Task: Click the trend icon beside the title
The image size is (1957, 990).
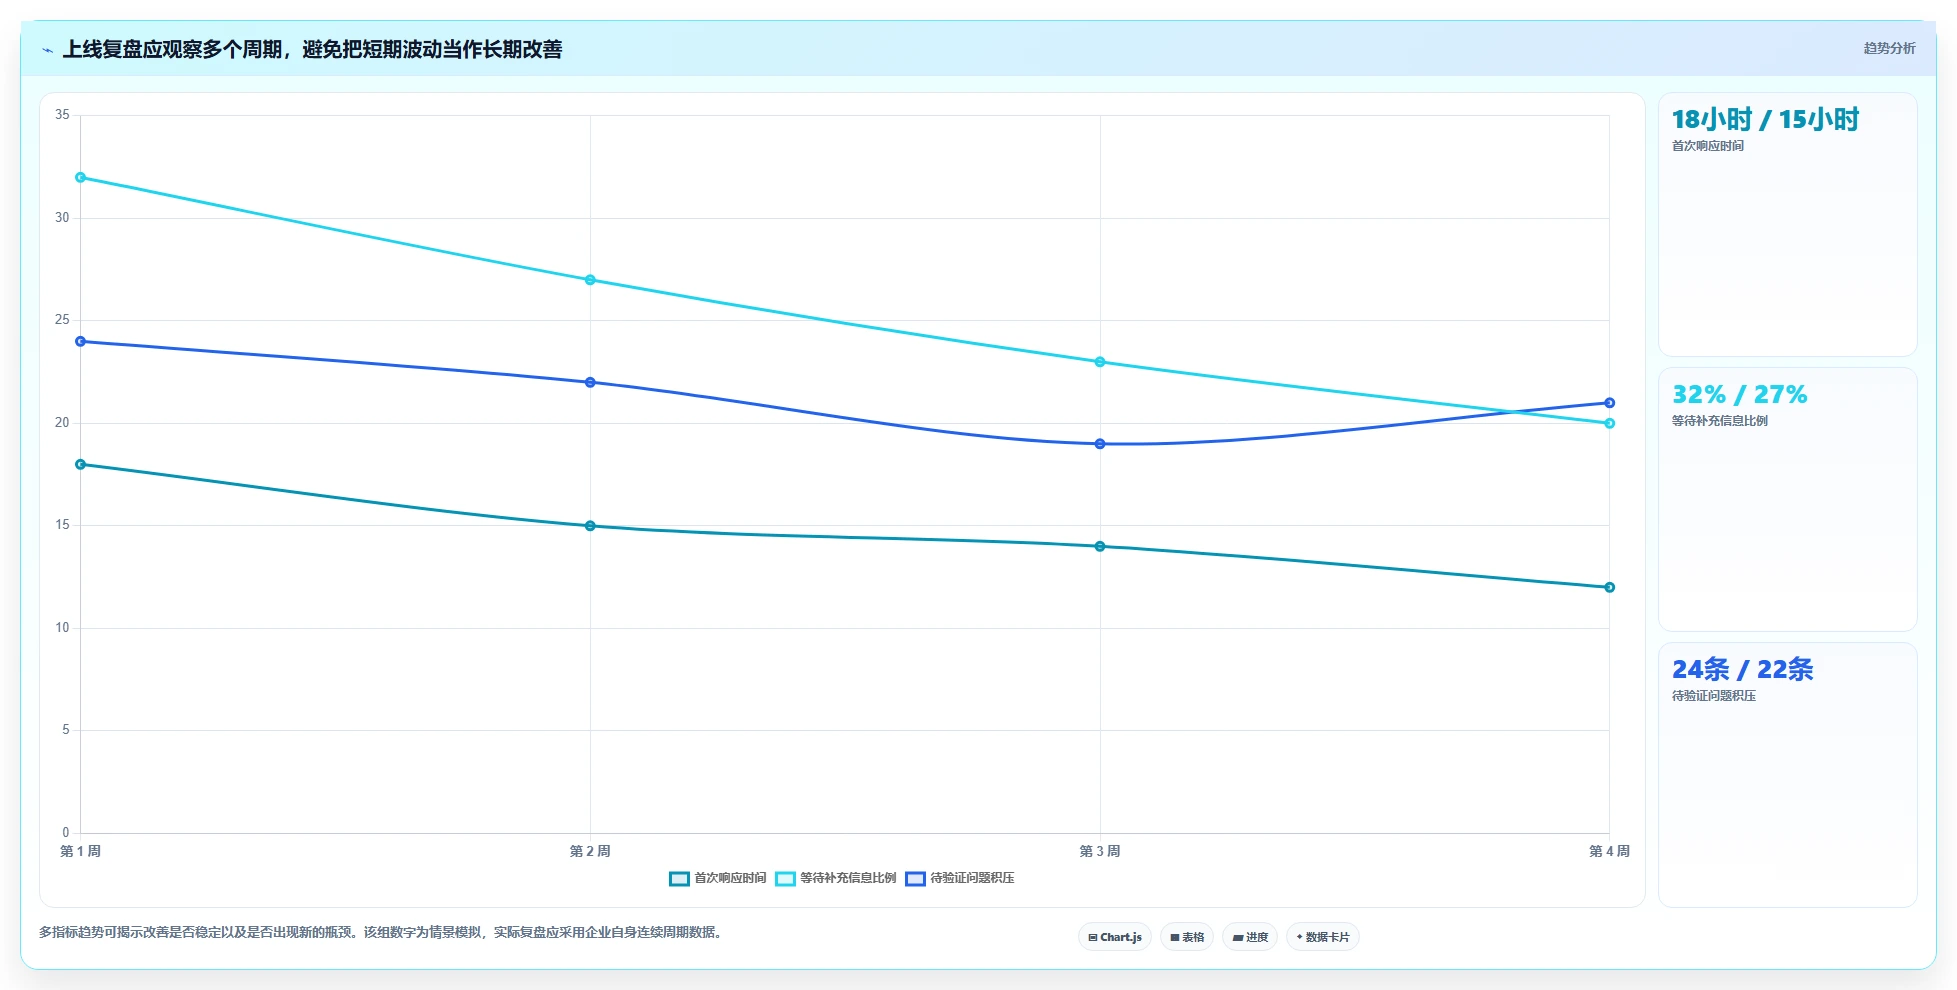Action: tap(47, 50)
